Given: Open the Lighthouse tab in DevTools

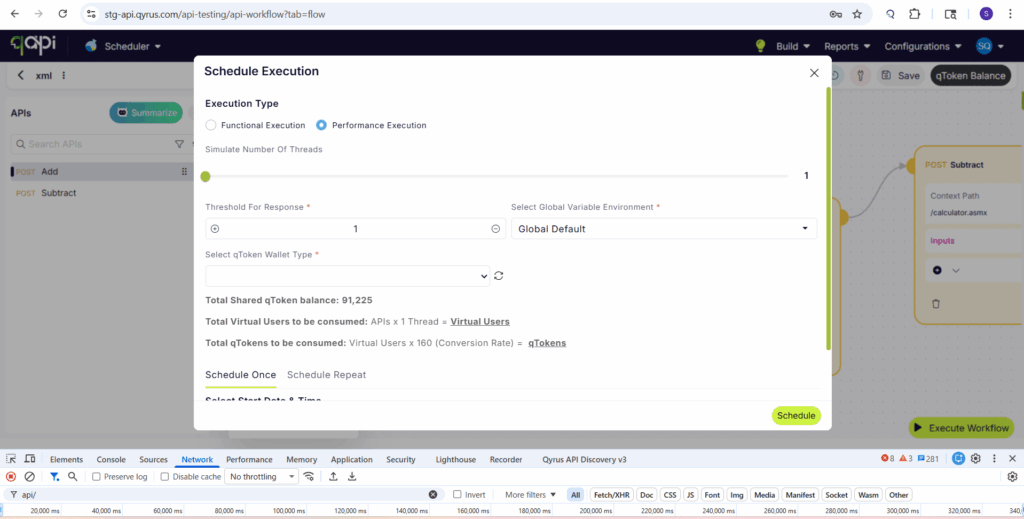Looking at the screenshot, I should (456, 460).
